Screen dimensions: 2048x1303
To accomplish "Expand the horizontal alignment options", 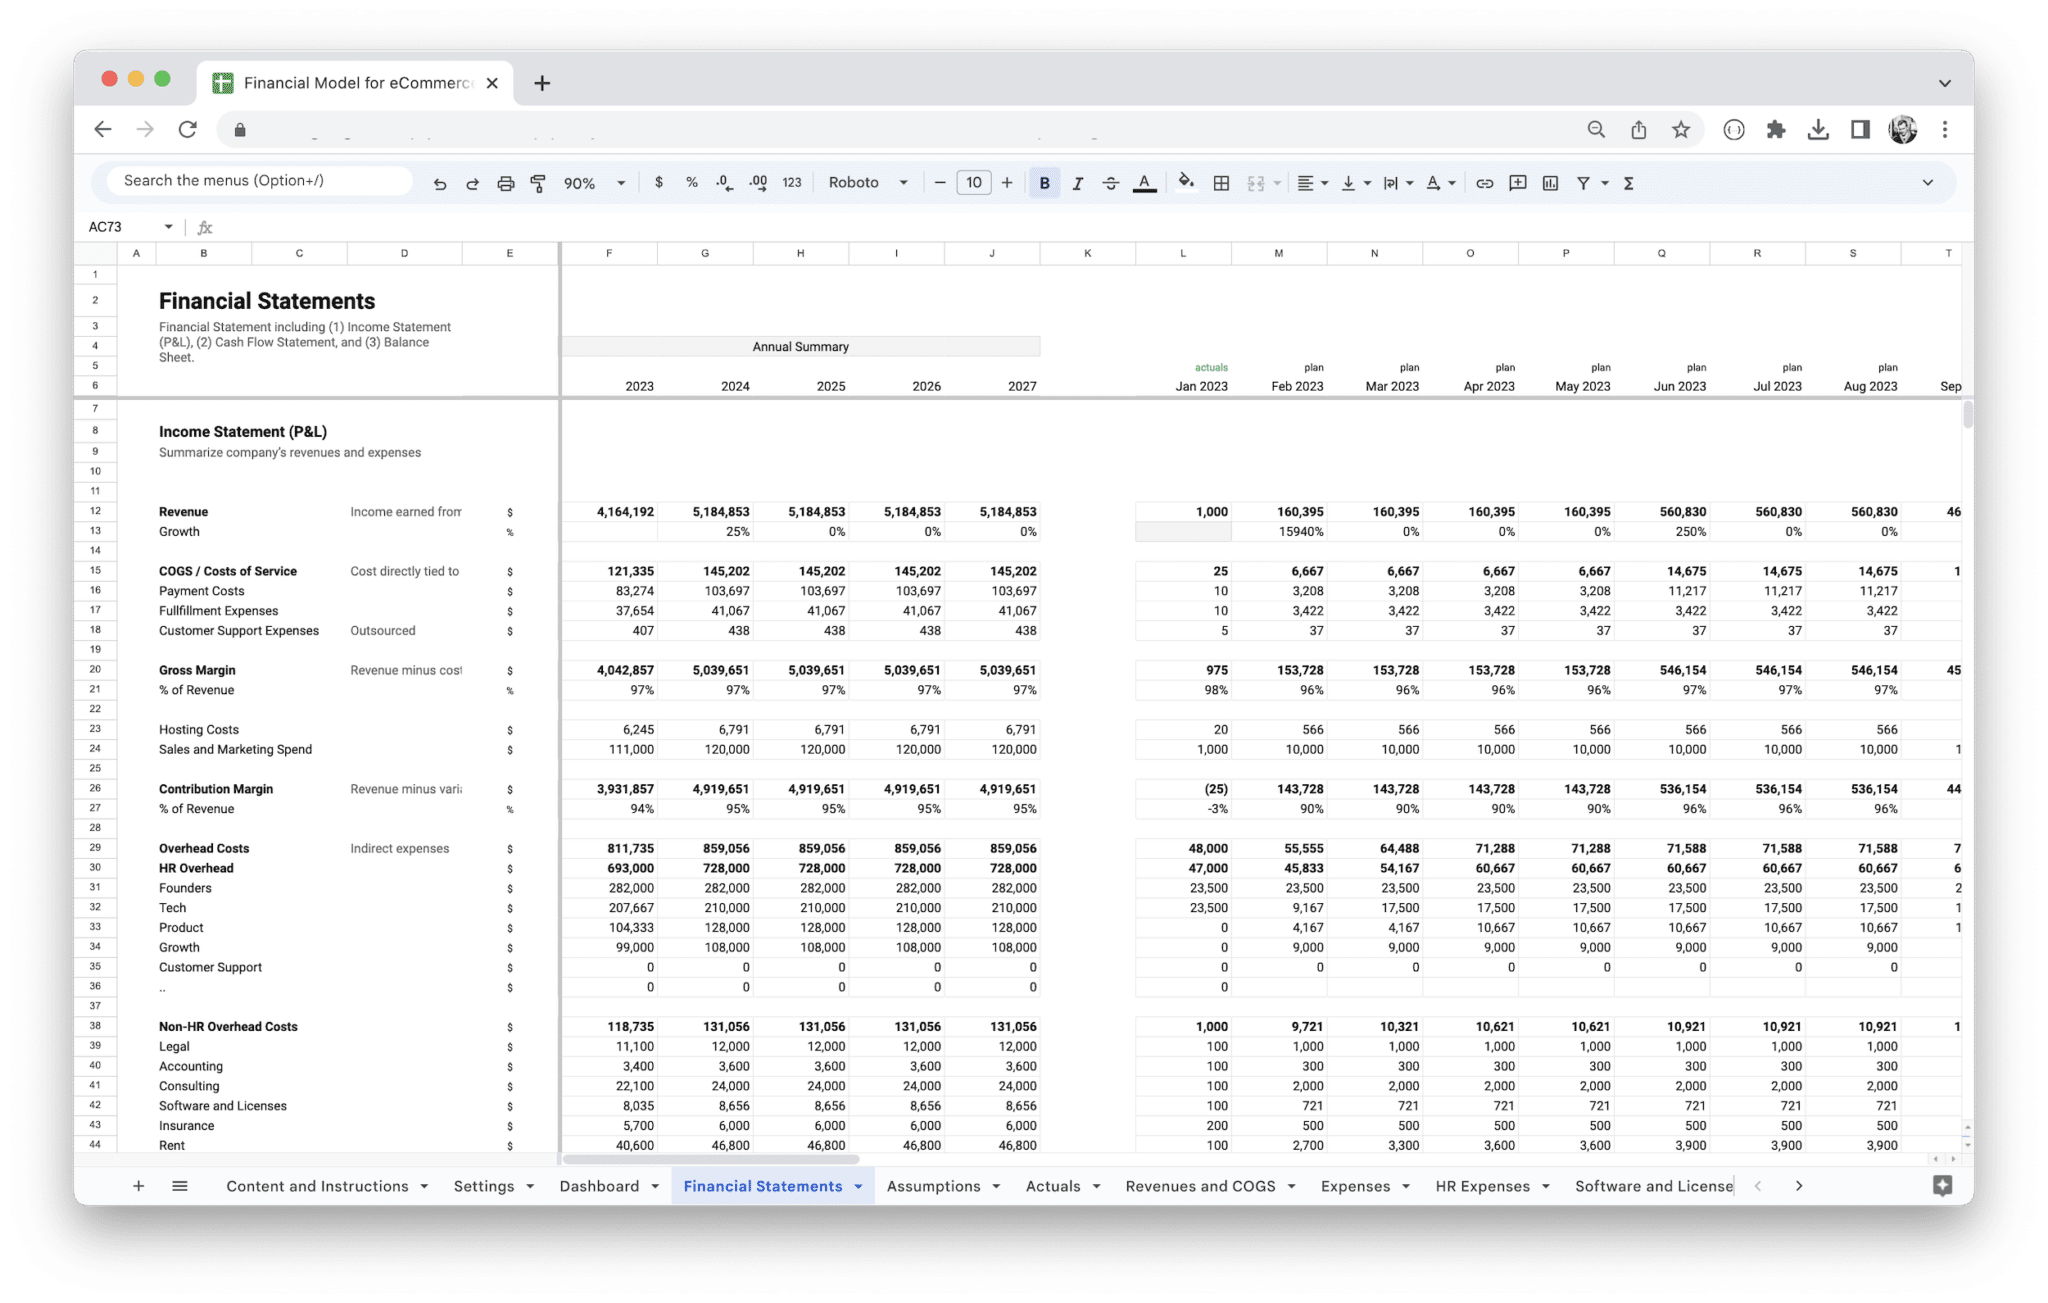I will (x=1322, y=182).
